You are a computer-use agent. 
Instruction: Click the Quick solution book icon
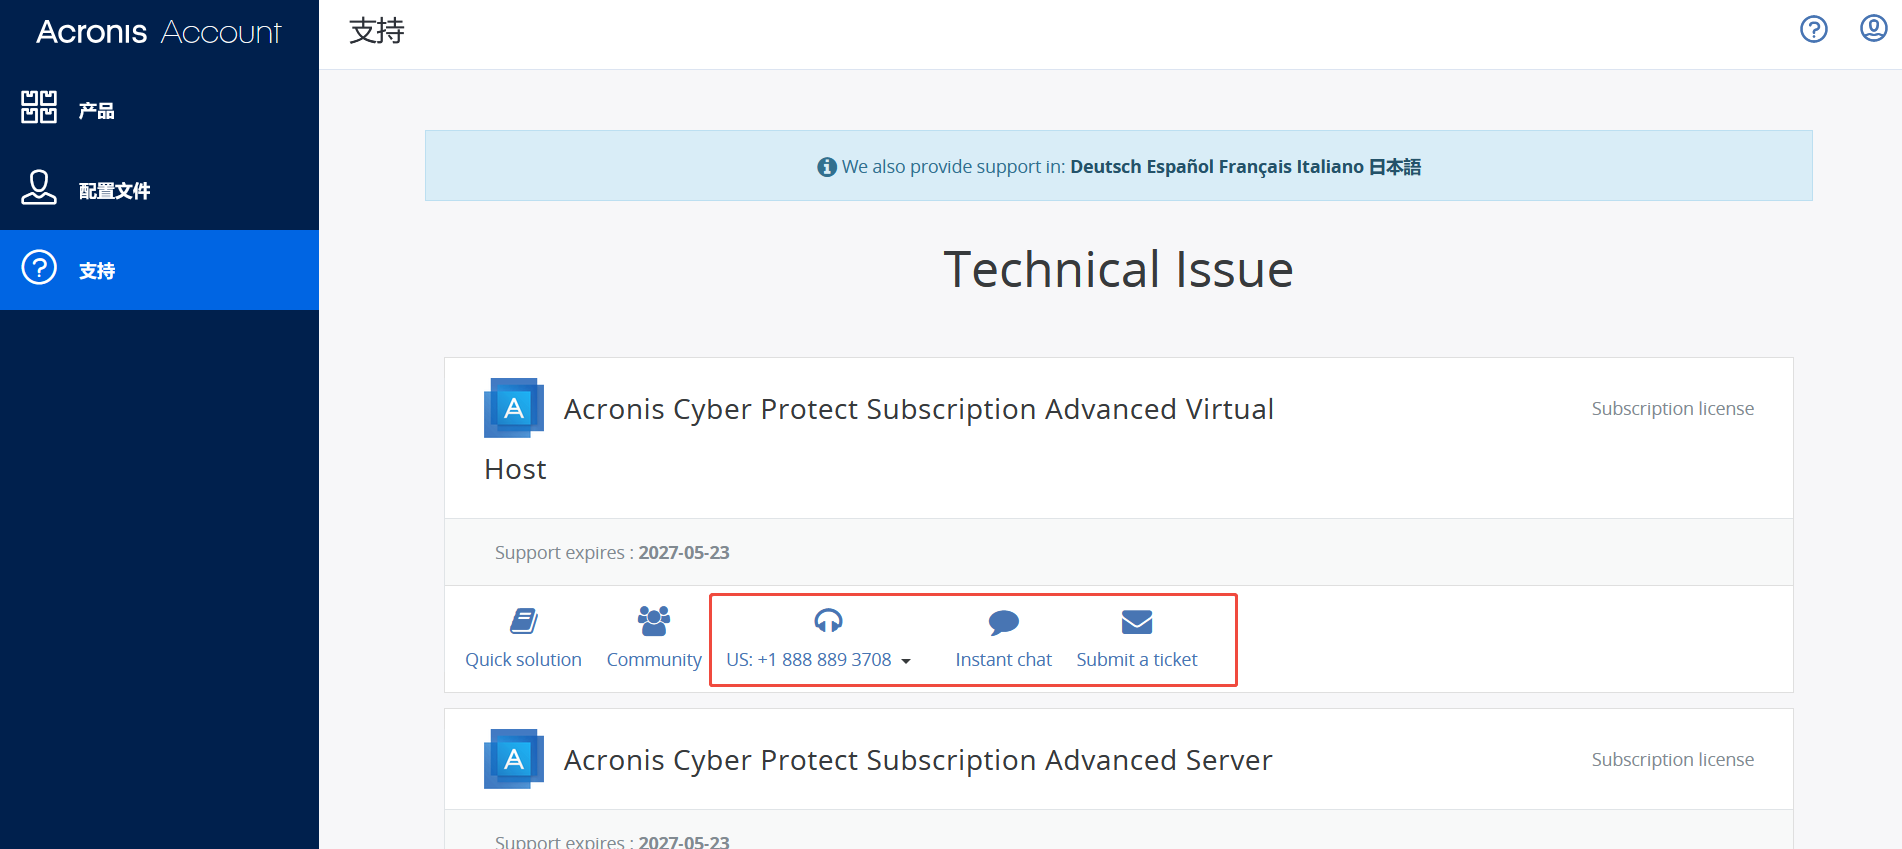pos(524,621)
